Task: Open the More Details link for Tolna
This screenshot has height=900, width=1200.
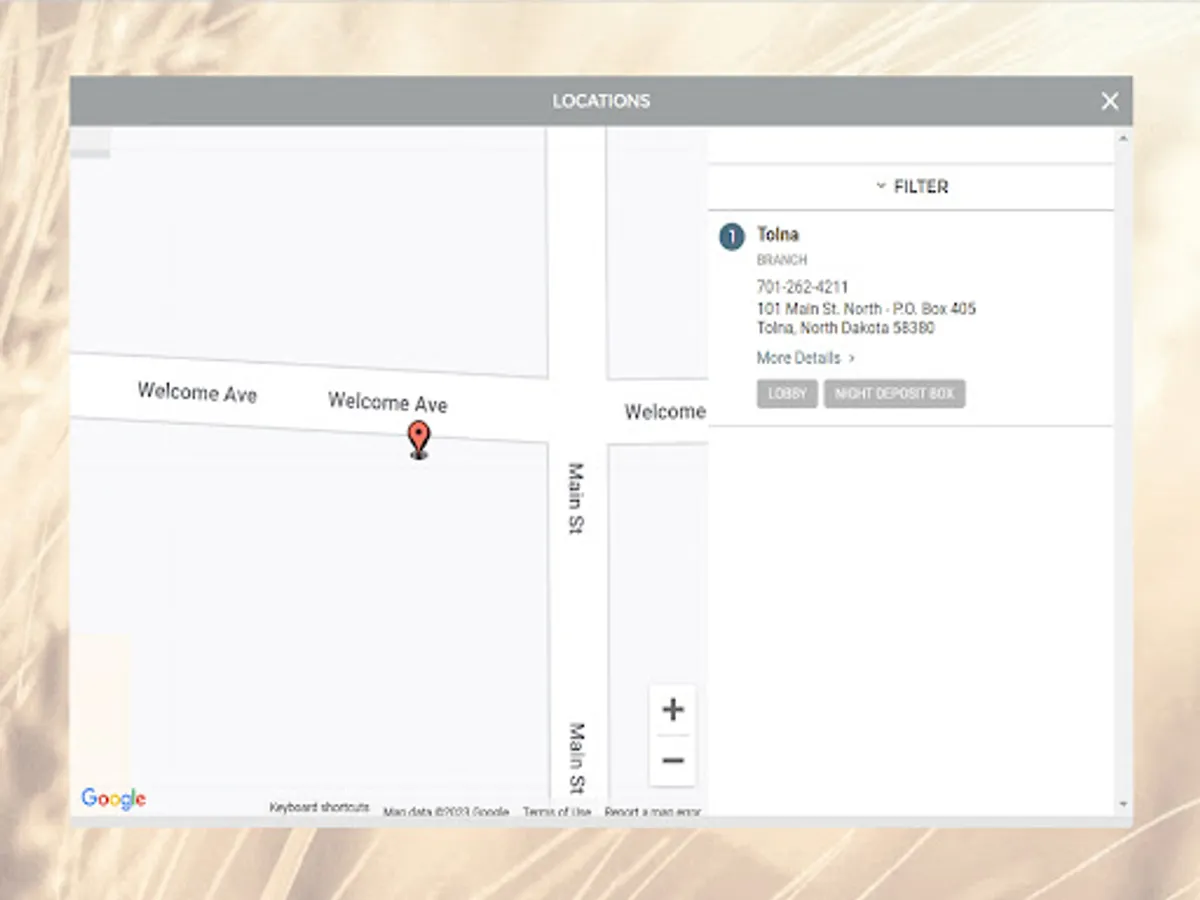Action: click(796, 358)
